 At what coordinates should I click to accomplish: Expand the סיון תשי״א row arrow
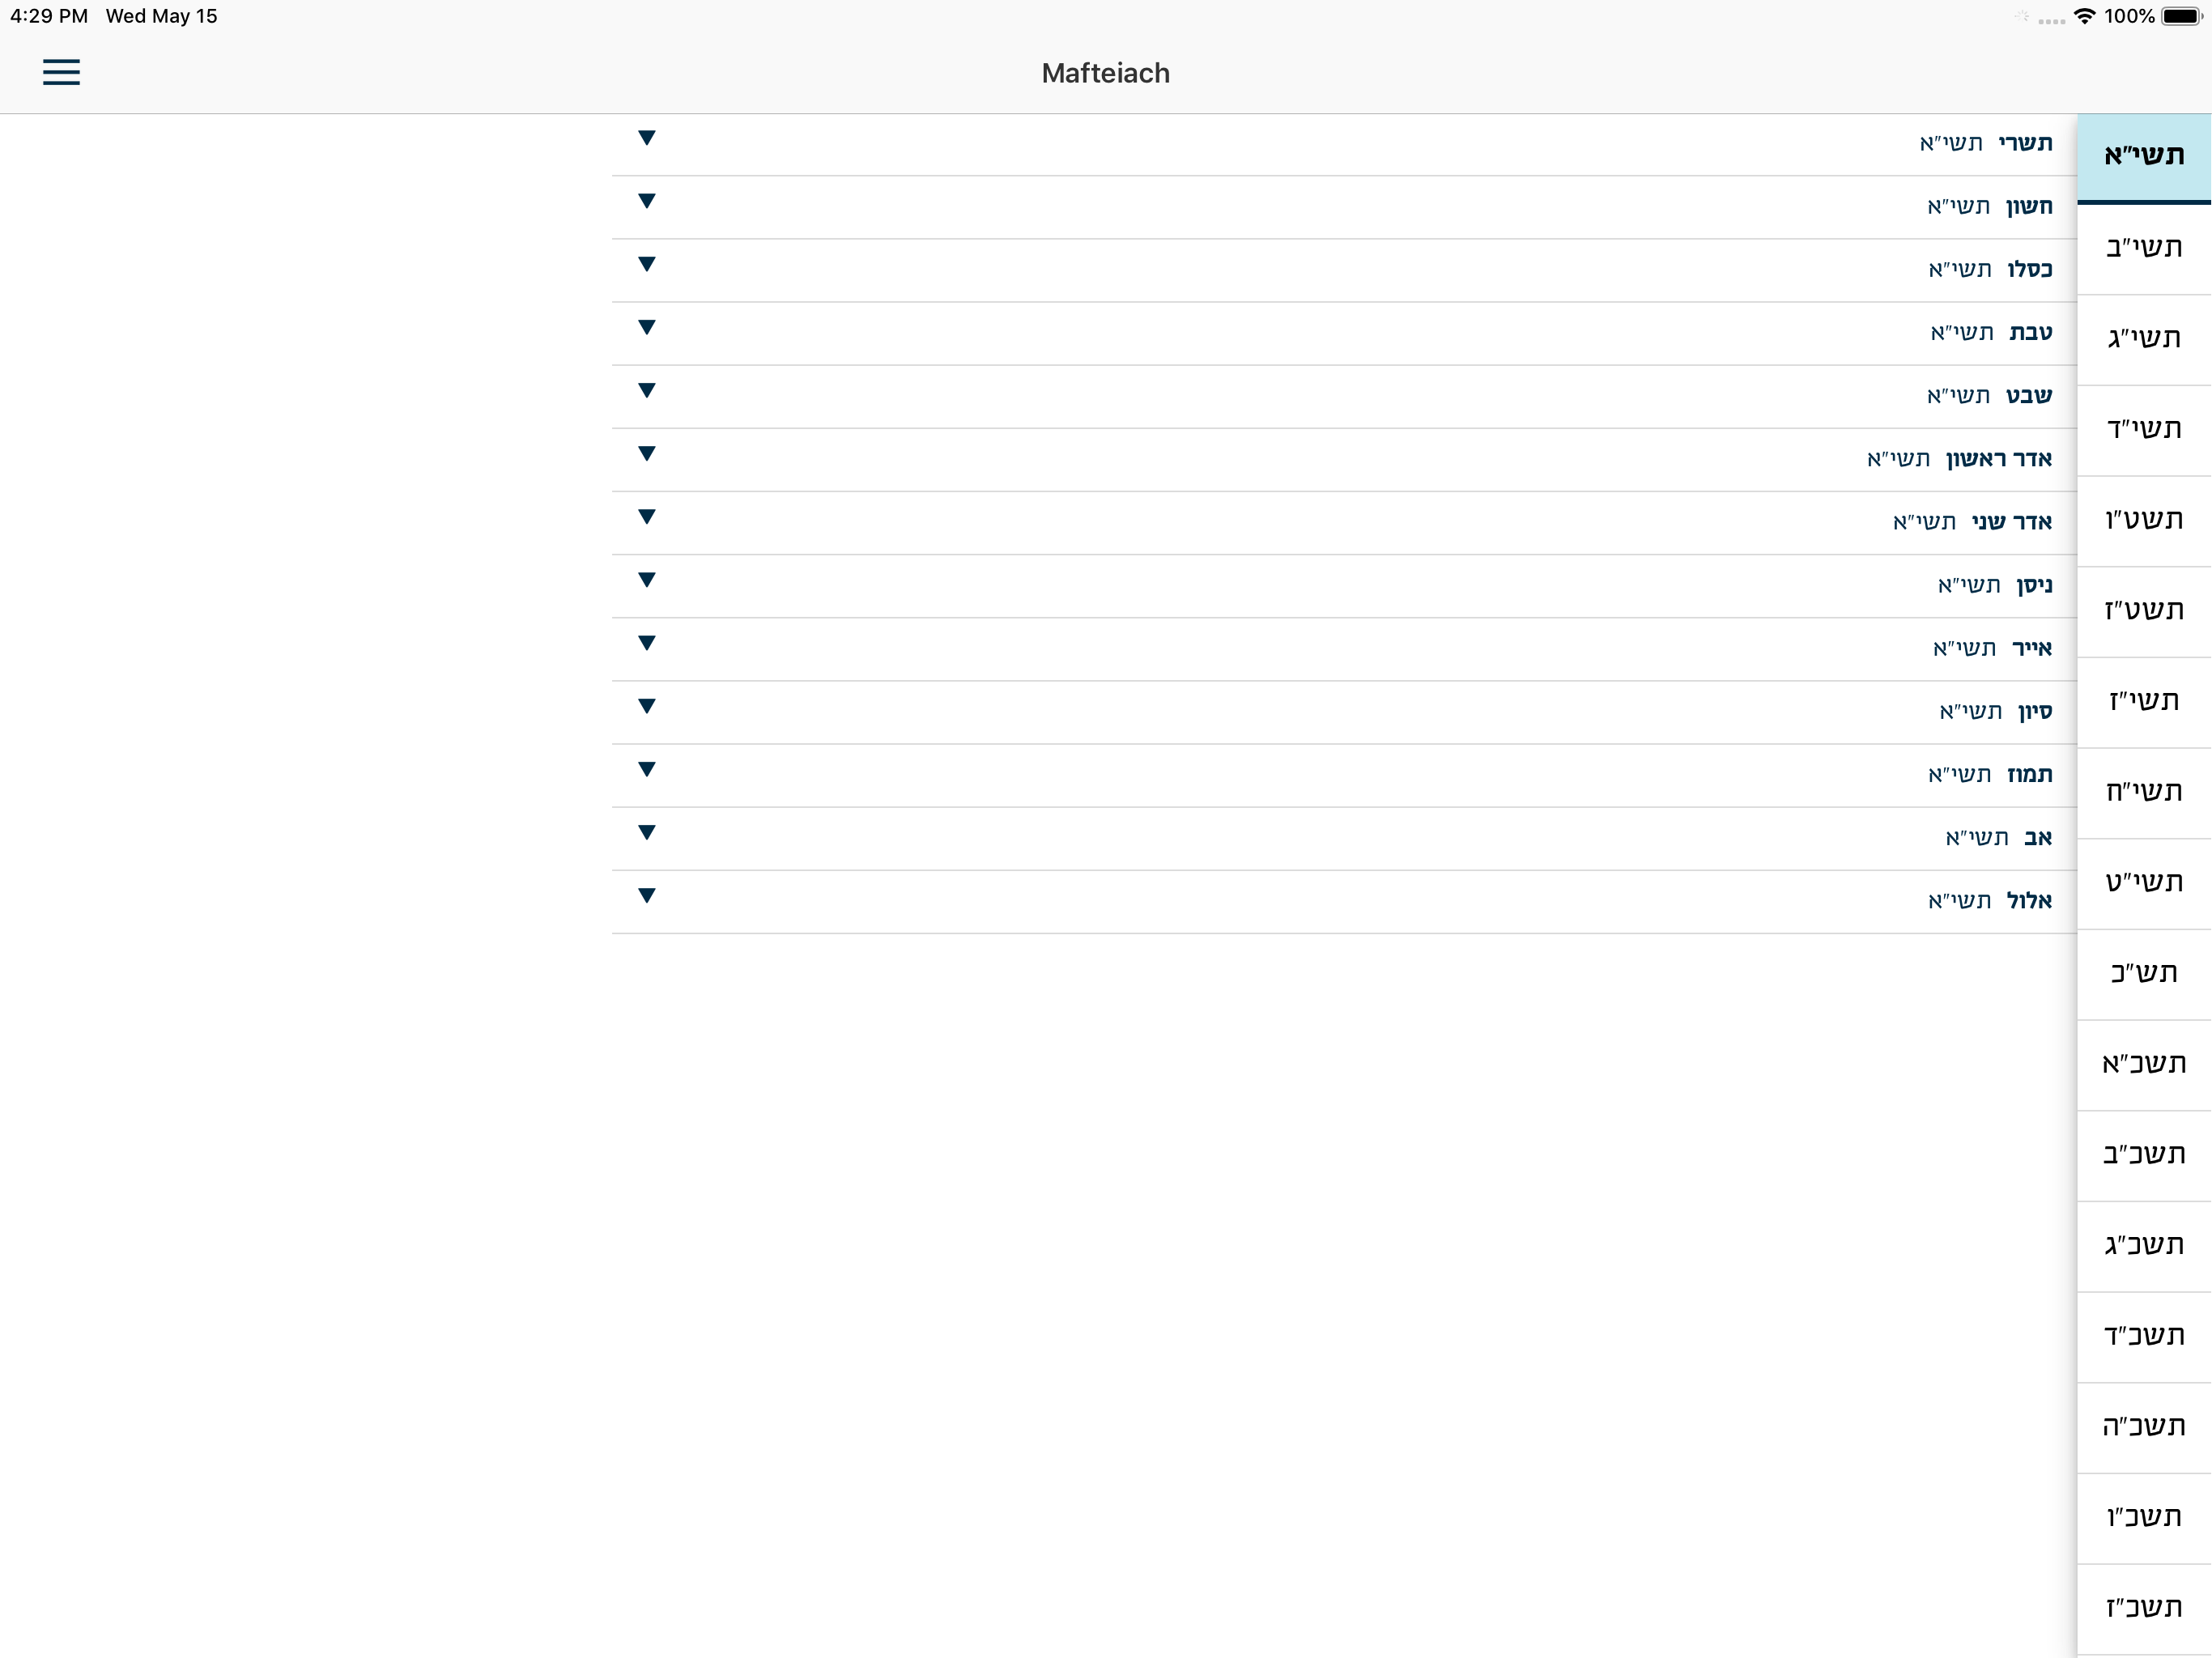coord(647,705)
